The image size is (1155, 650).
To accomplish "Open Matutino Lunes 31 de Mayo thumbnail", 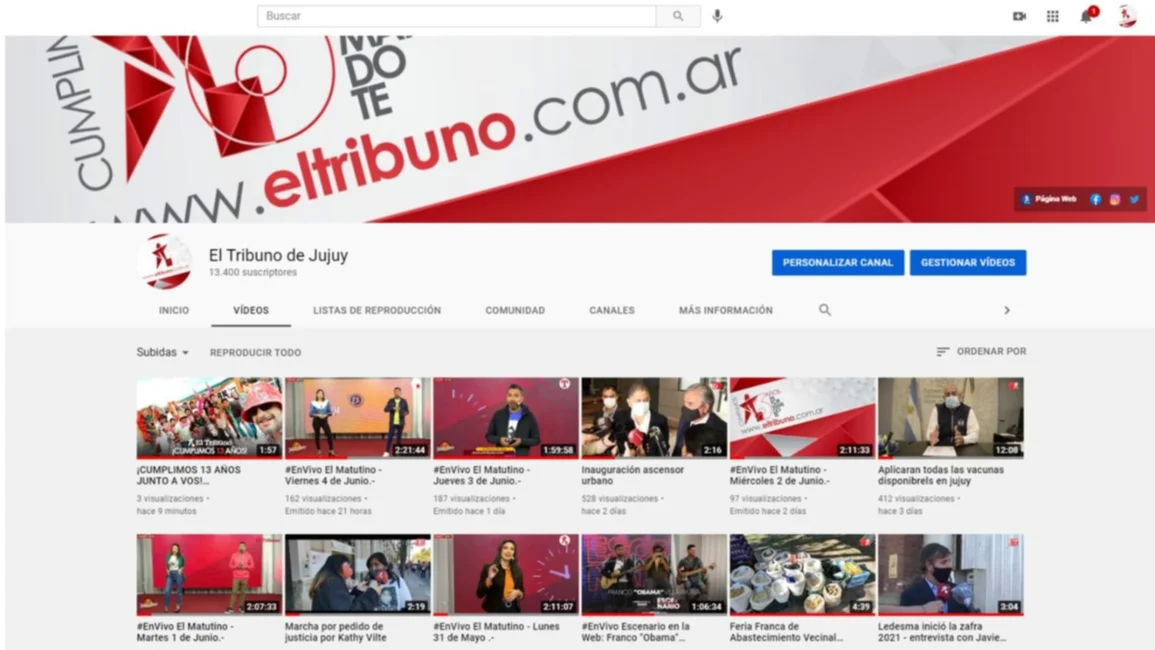I will pos(506,575).
